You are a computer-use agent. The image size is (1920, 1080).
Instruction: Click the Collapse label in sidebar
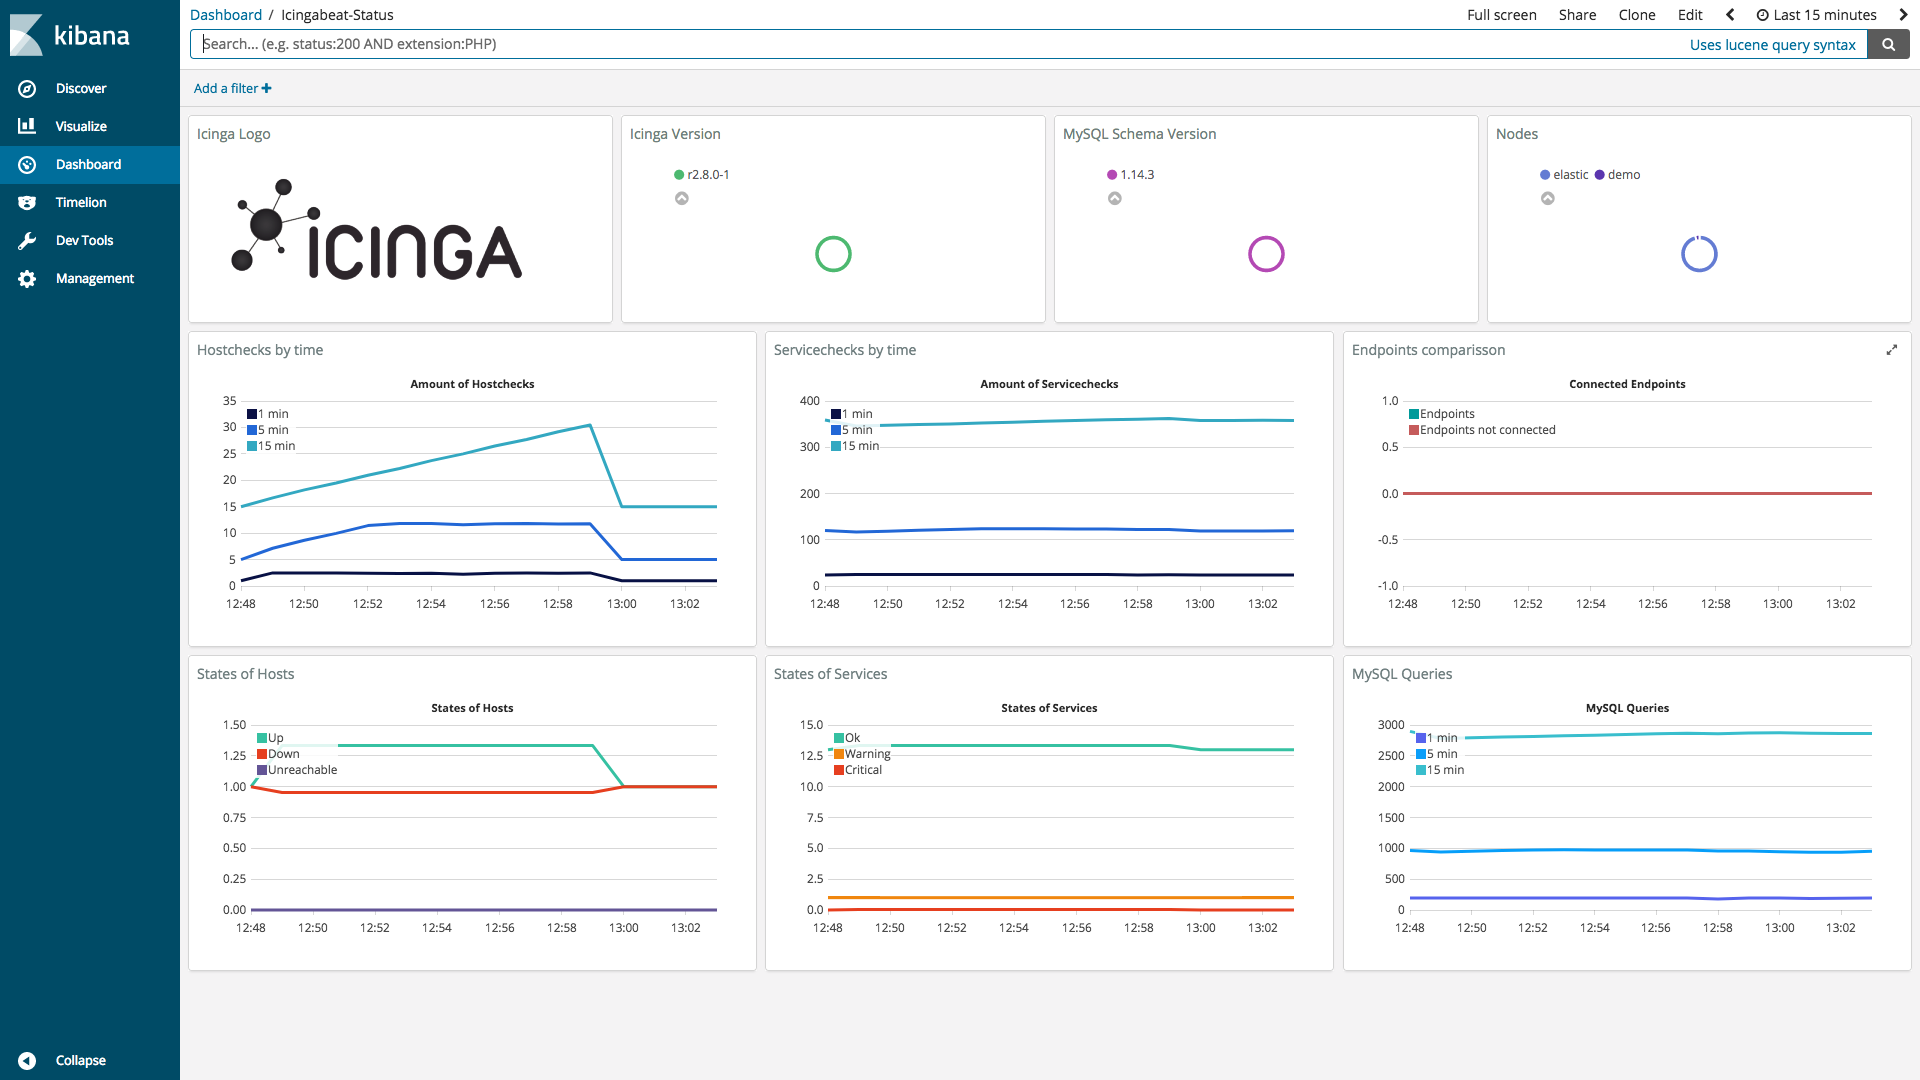click(81, 1061)
